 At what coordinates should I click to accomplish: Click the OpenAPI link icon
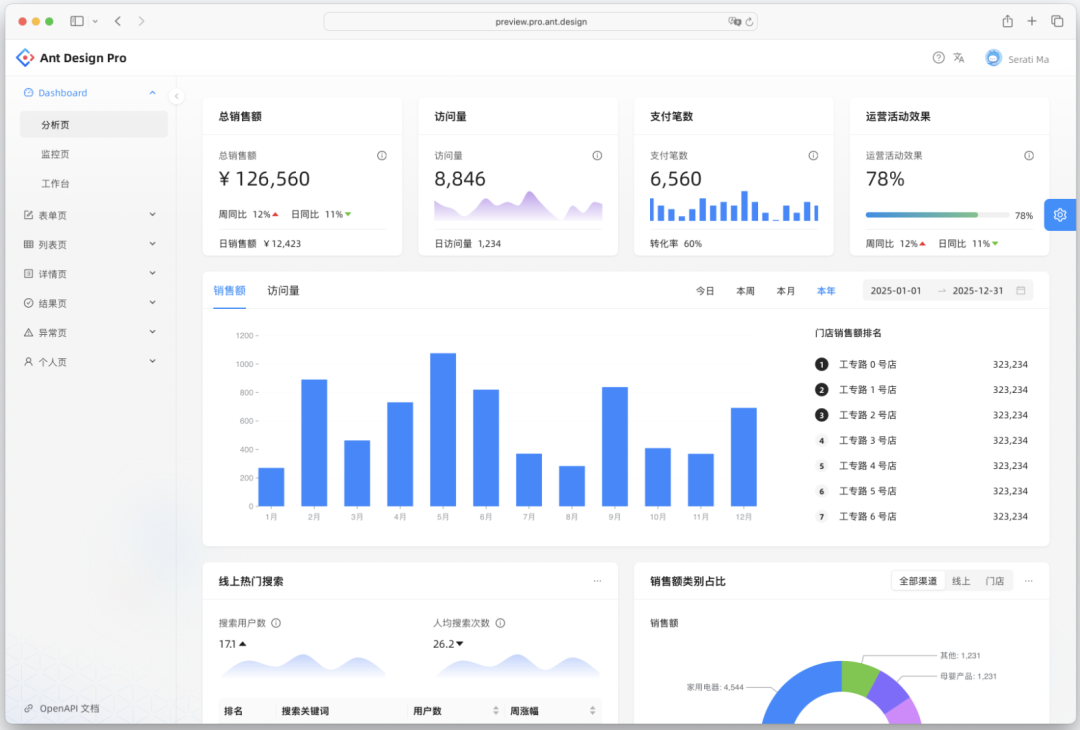tap(28, 708)
